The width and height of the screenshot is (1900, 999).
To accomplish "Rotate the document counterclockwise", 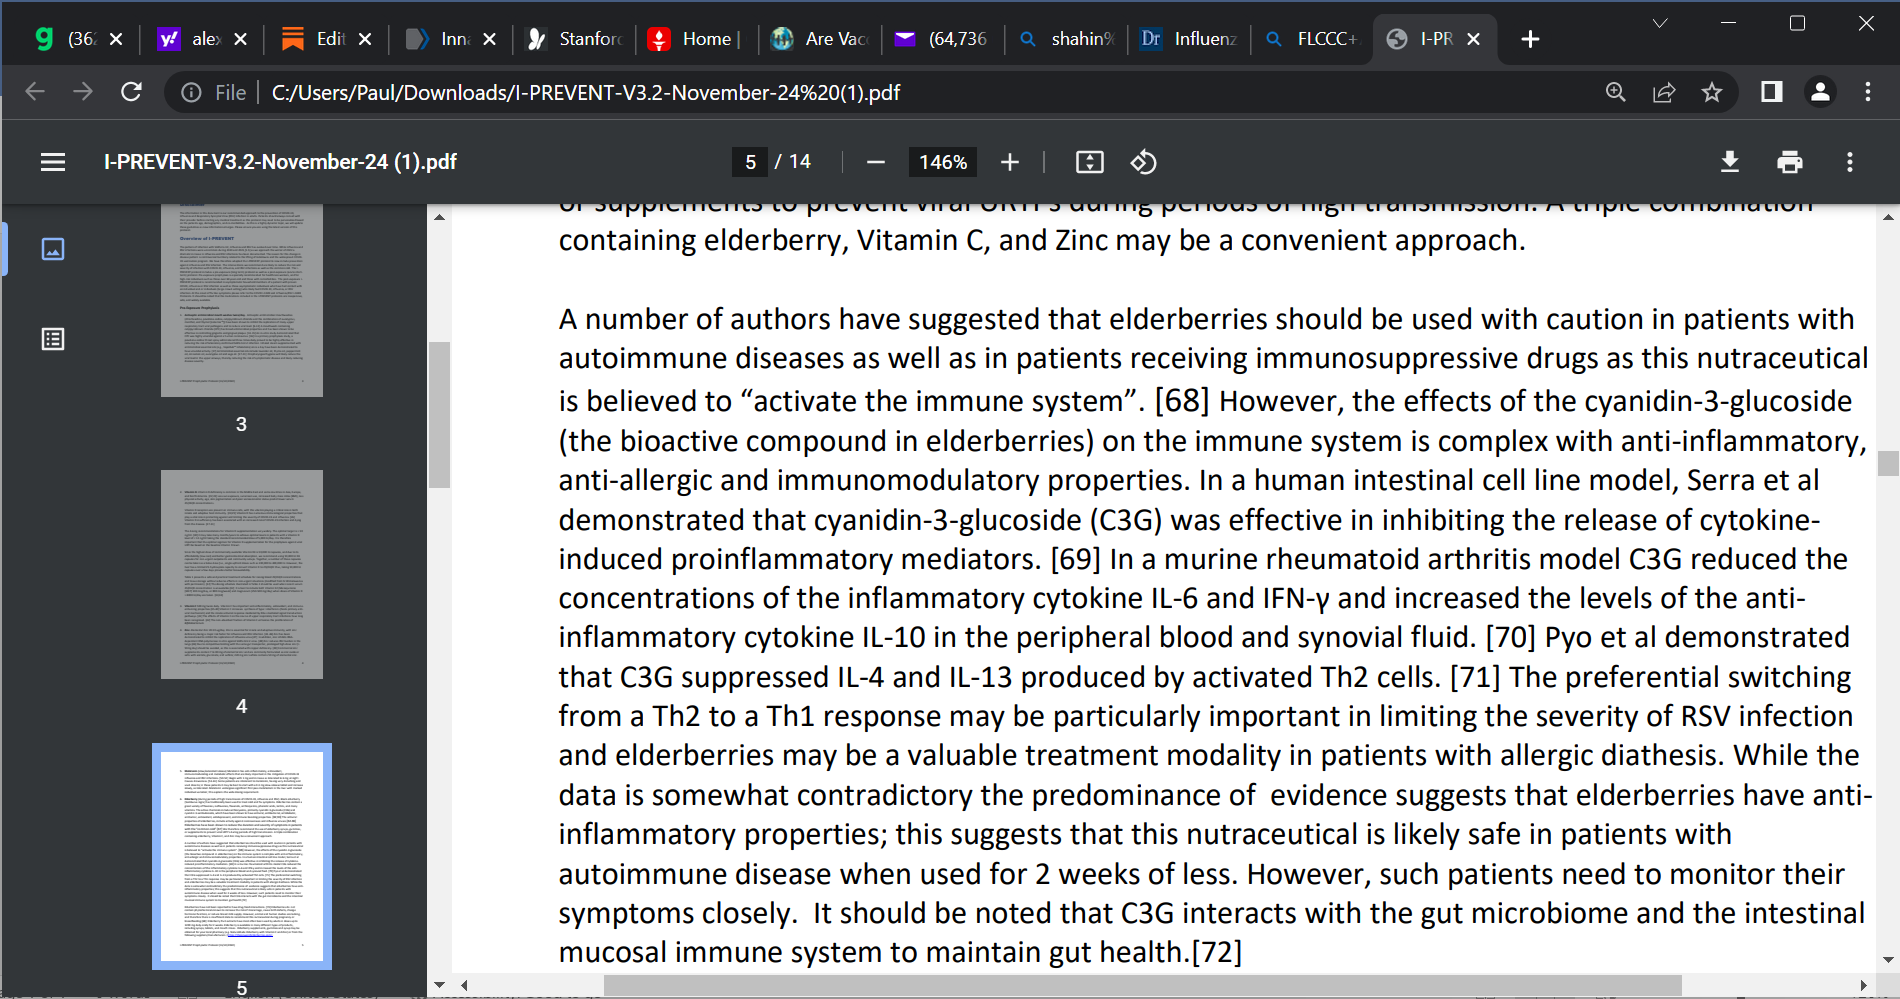I will pyautogui.click(x=1143, y=162).
